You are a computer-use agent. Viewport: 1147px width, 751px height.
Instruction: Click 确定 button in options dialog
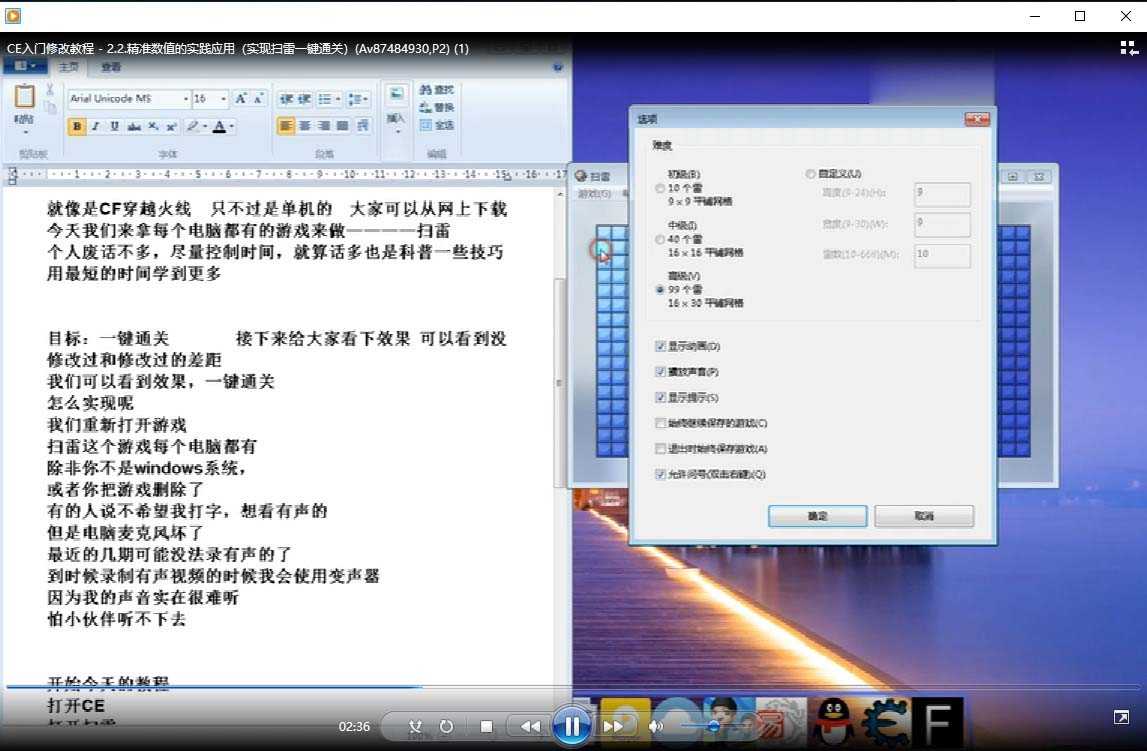point(817,516)
